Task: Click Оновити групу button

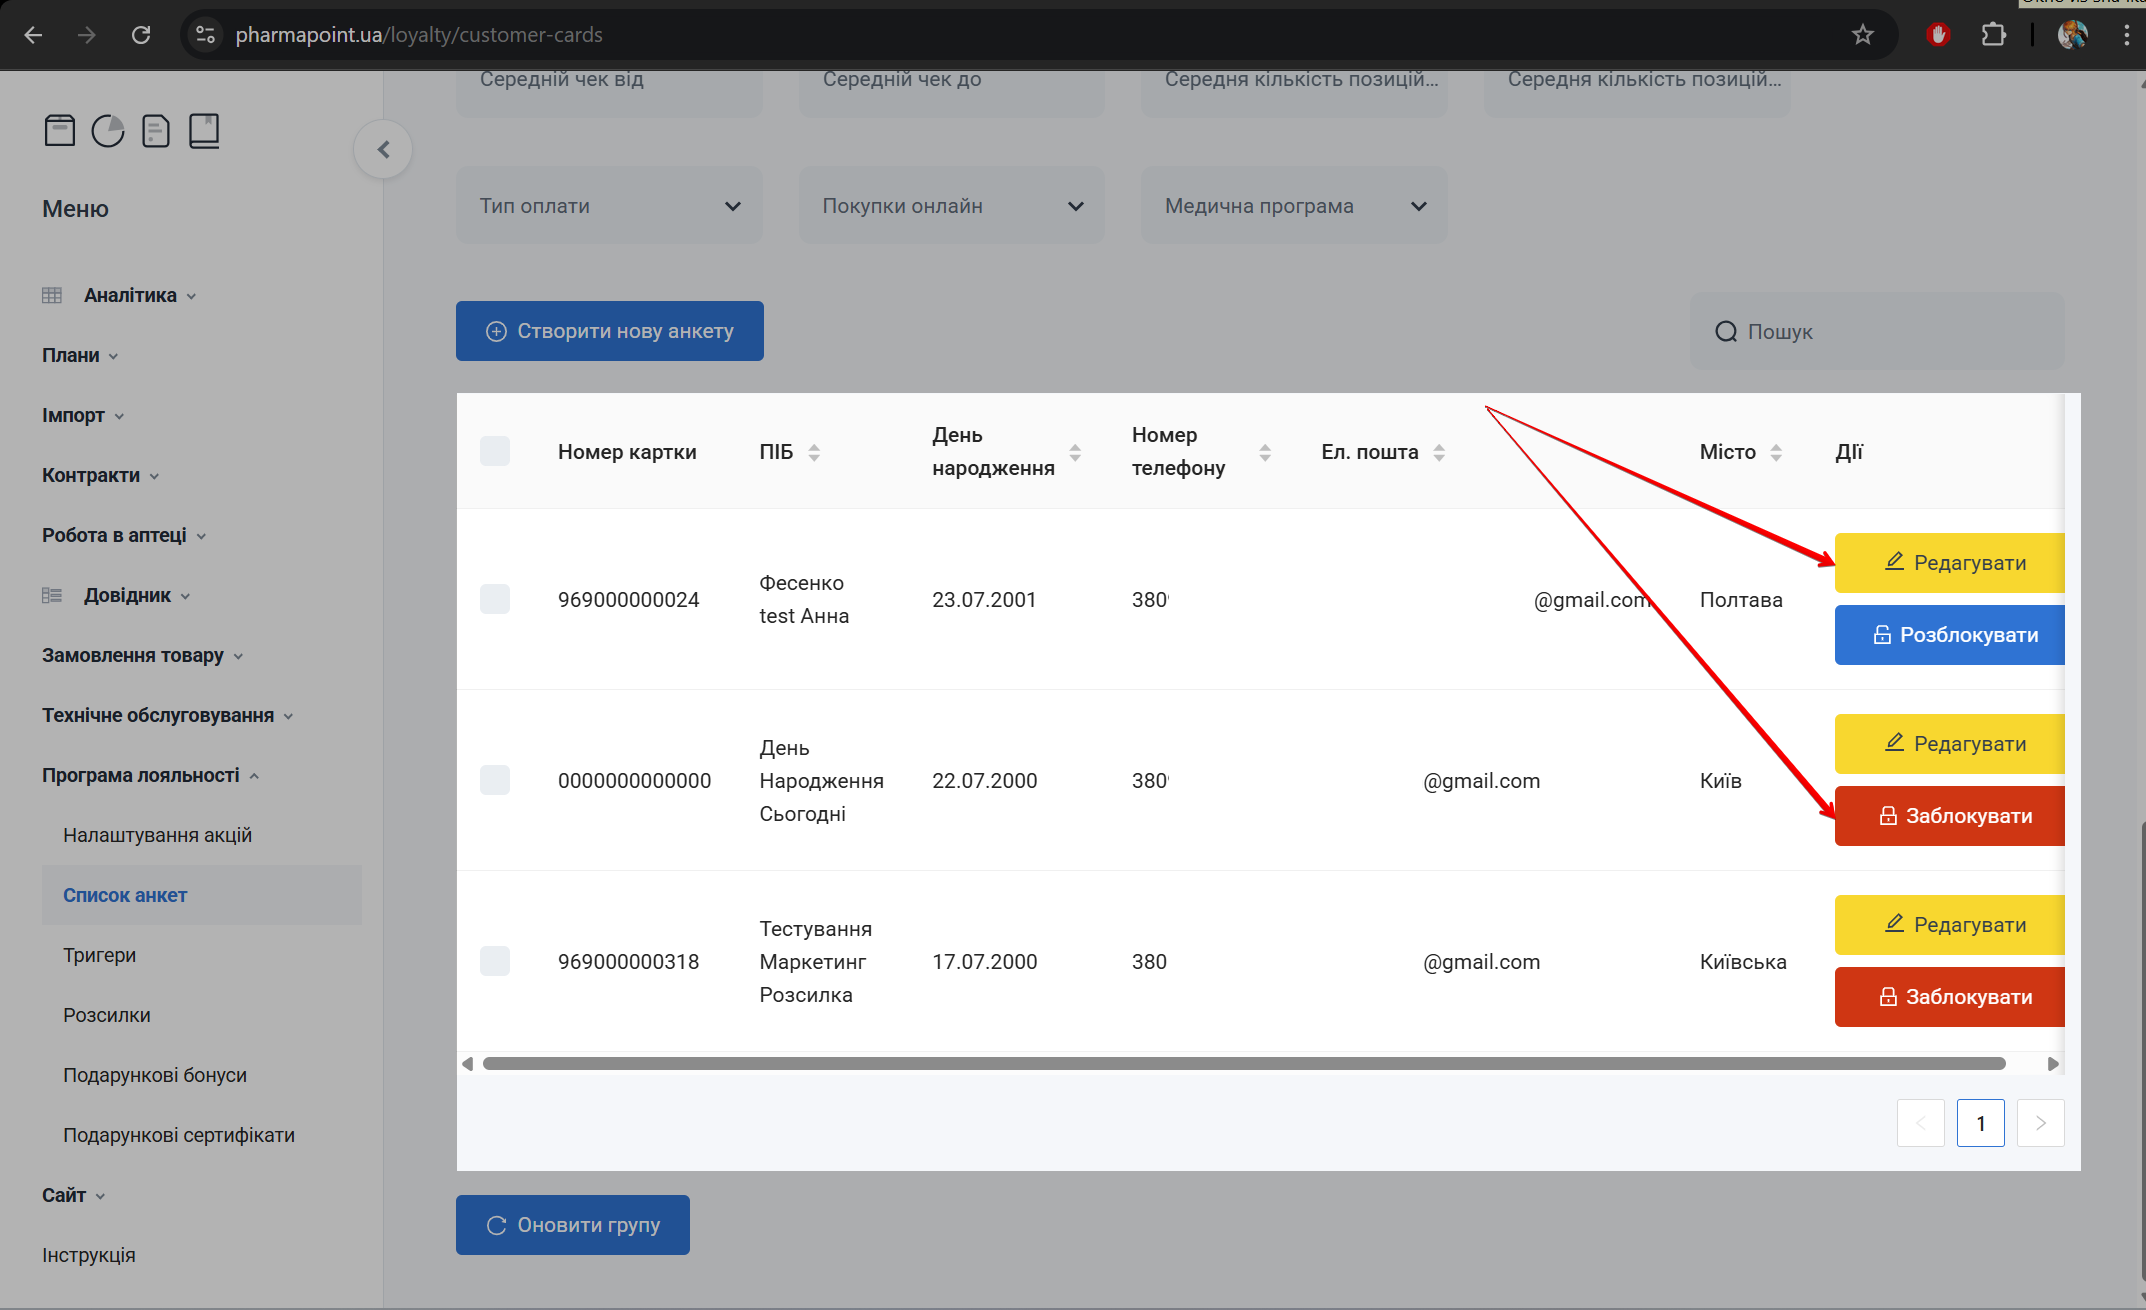Action: [x=573, y=1225]
